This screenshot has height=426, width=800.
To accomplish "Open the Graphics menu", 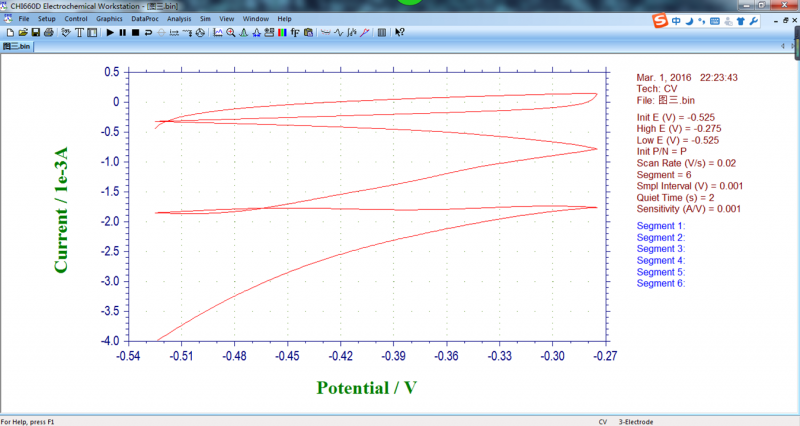I will point(109,19).
